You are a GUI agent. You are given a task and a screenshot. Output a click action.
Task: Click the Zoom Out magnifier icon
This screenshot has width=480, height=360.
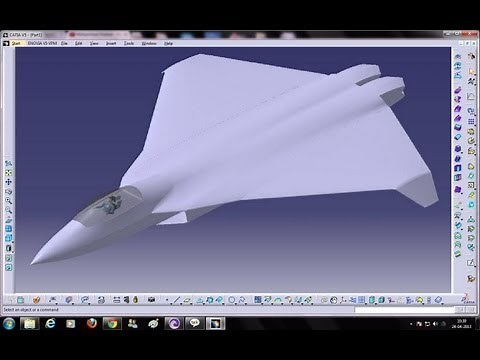(9, 210)
